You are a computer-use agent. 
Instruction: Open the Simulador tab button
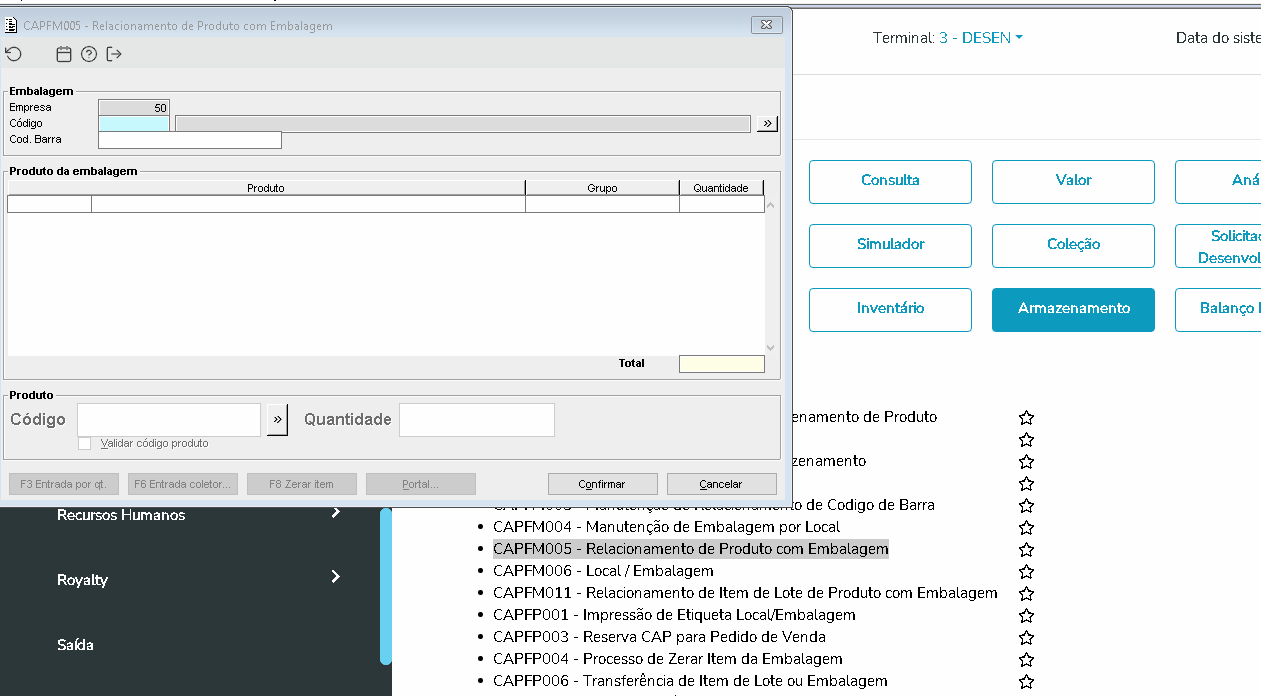coord(890,245)
